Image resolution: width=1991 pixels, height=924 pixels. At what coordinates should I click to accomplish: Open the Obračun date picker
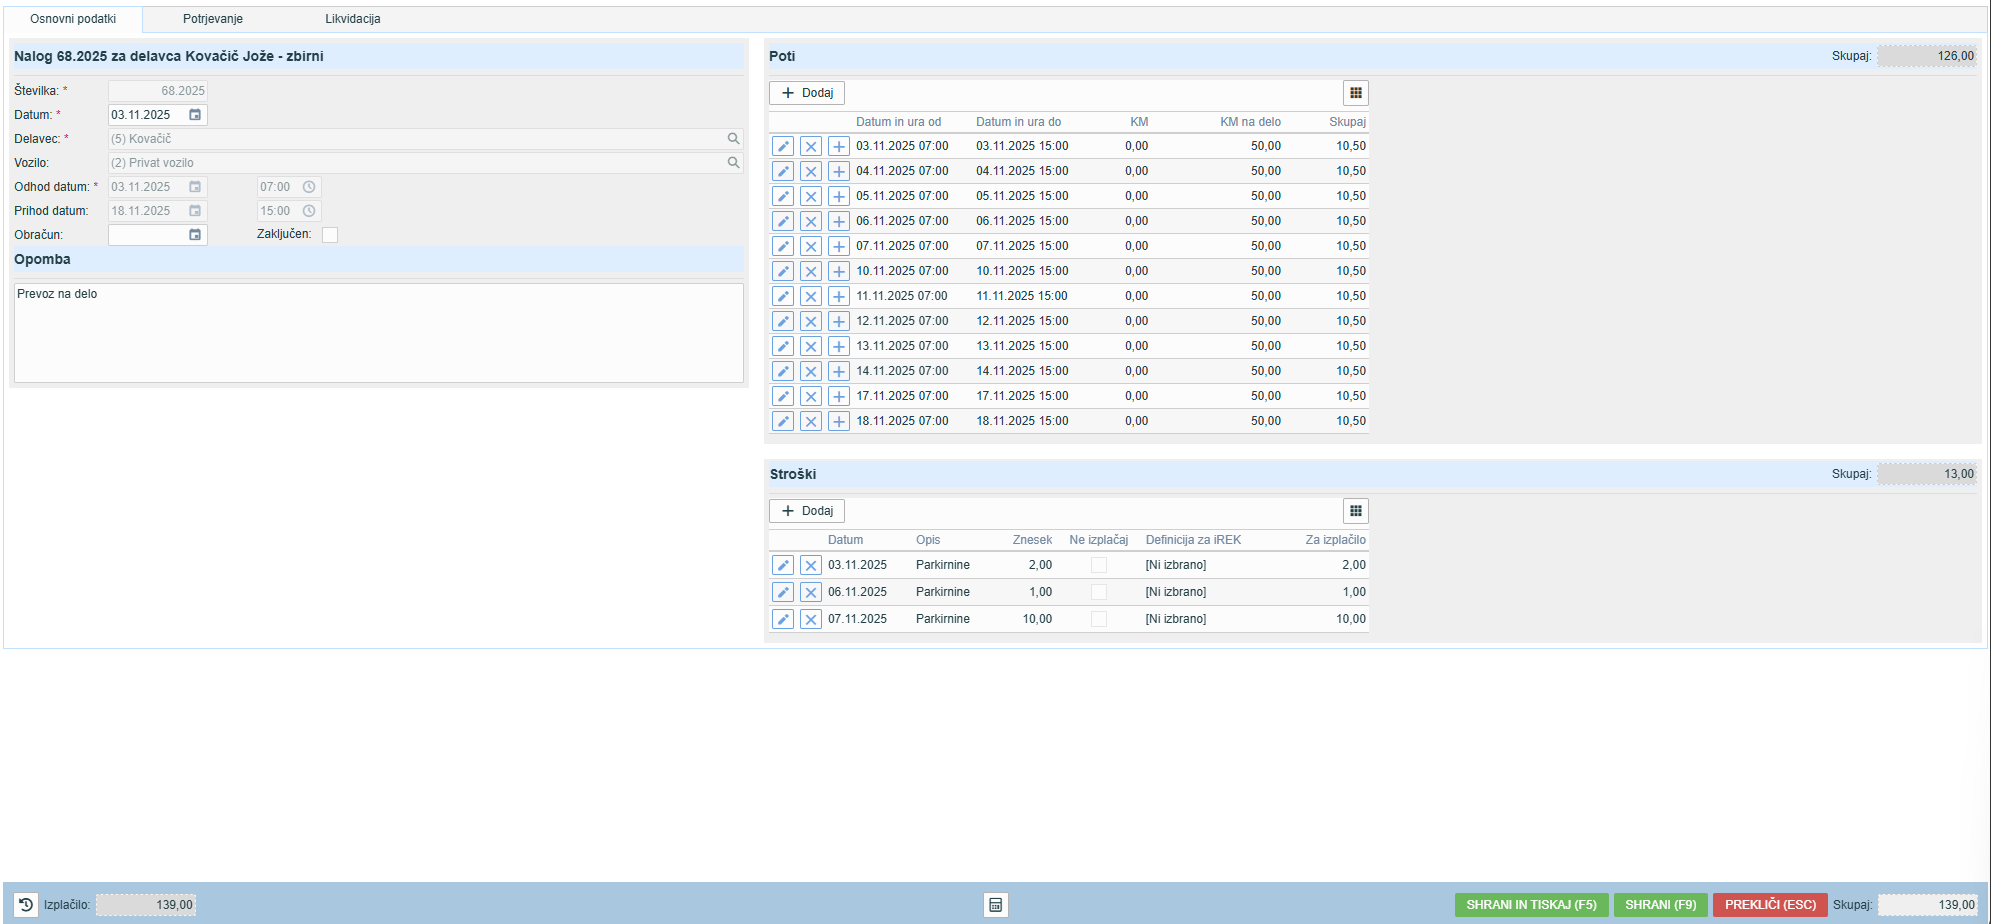point(195,235)
